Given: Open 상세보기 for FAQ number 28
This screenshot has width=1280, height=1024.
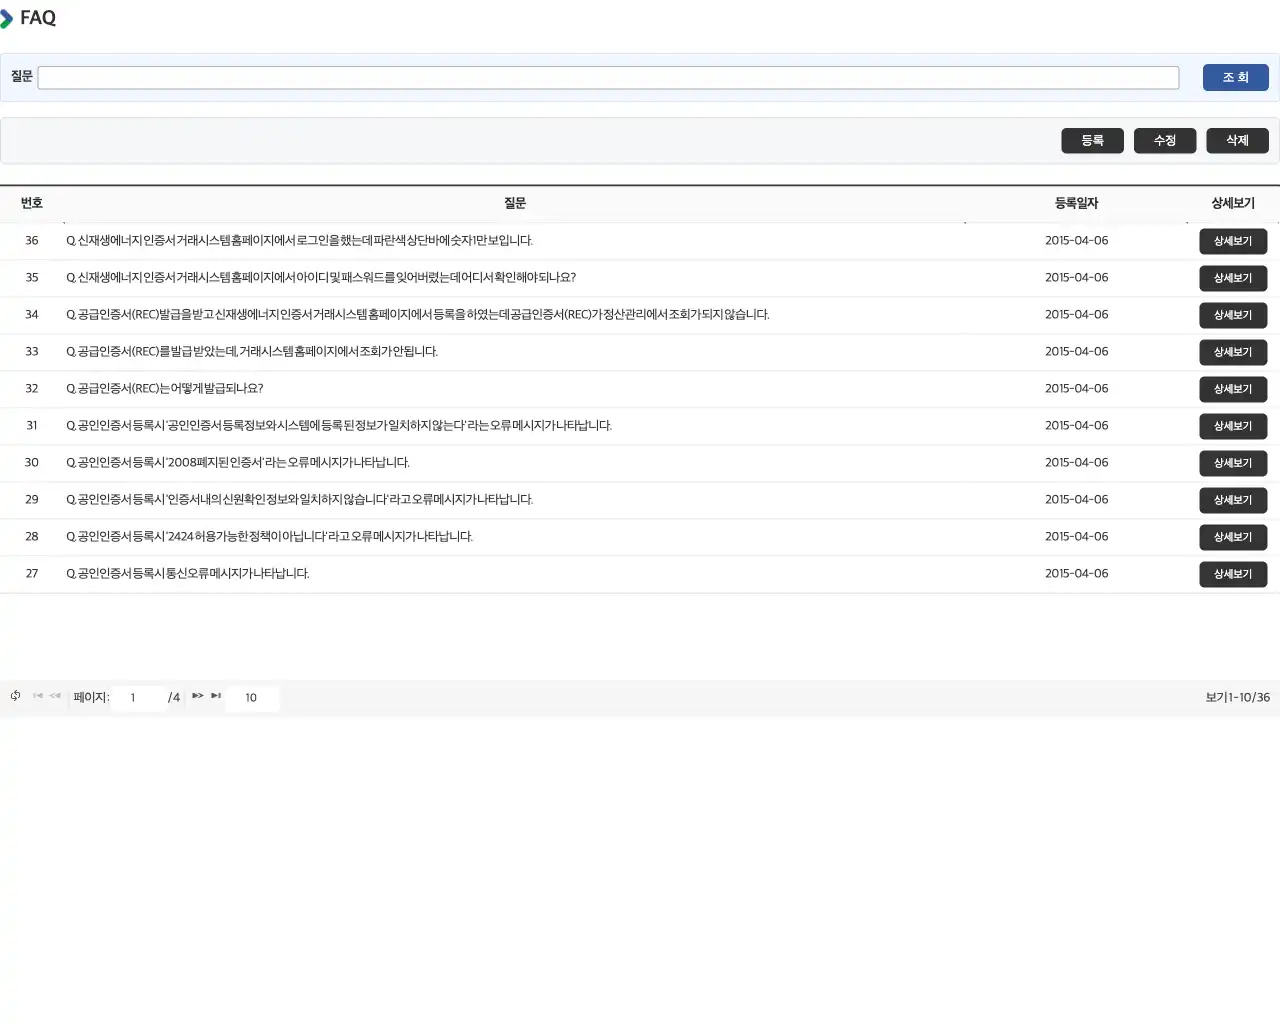Looking at the screenshot, I should 1233,537.
